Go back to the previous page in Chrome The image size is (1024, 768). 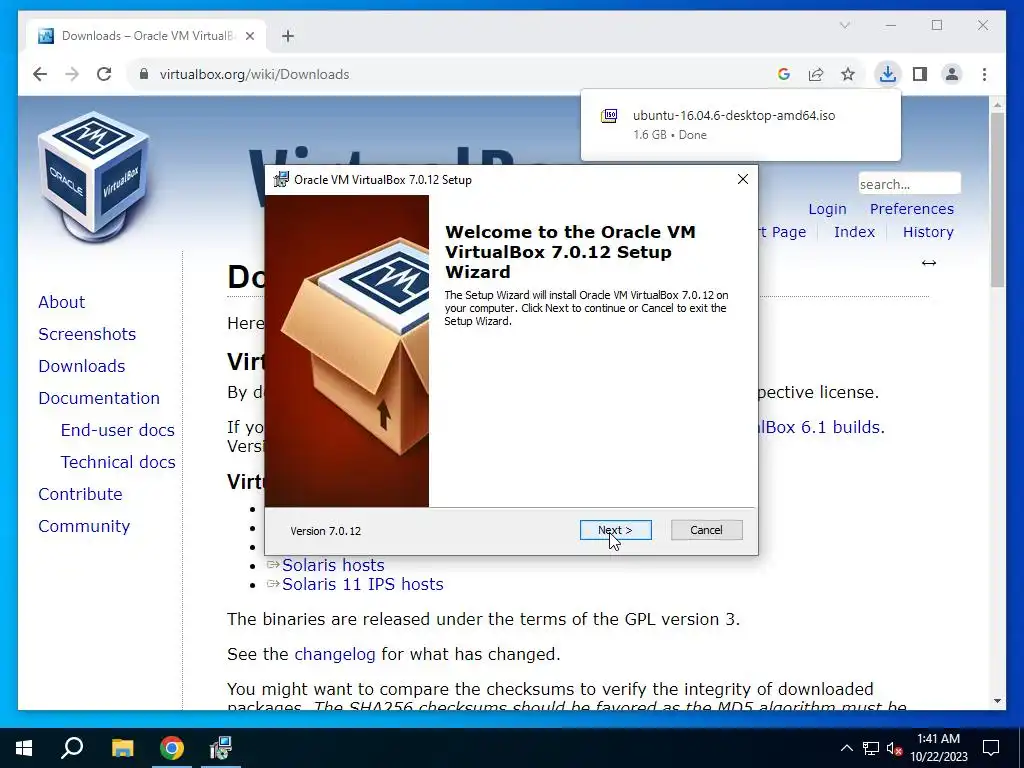point(40,74)
